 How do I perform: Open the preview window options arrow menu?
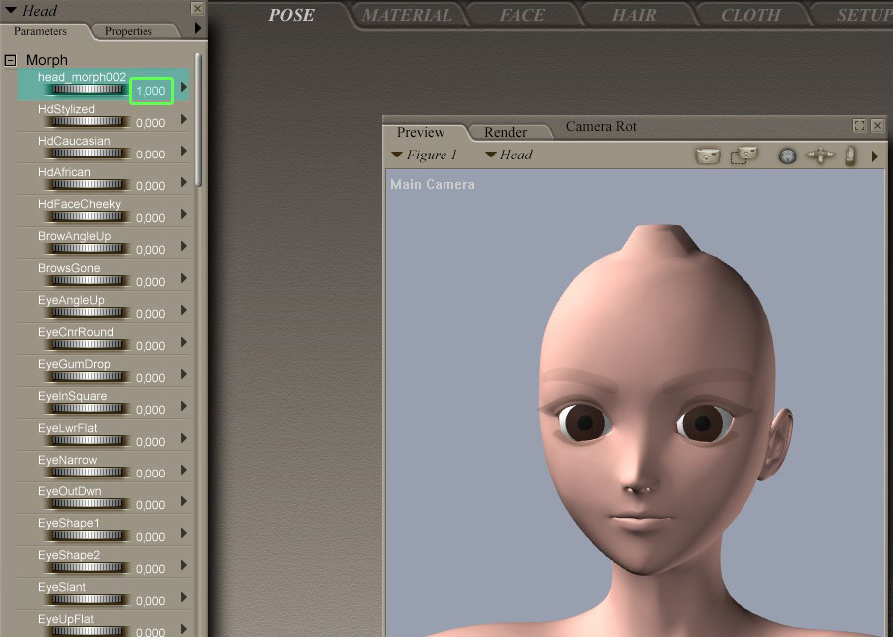pyautogui.click(x=875, y=156)
